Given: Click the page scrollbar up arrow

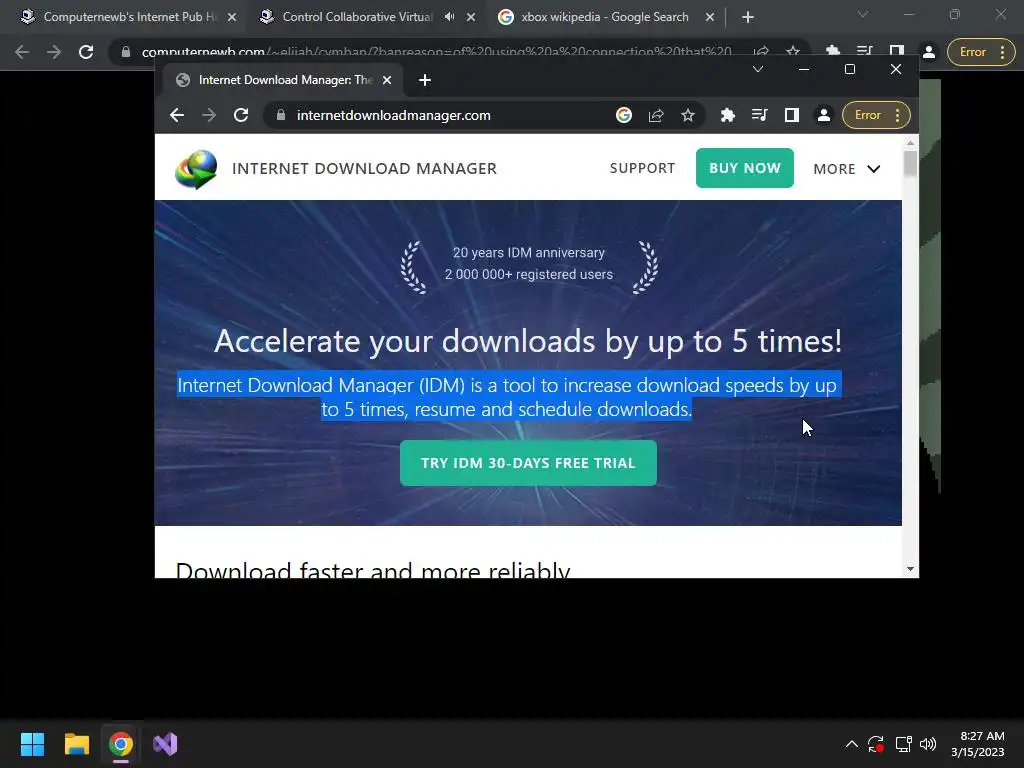Looking at the screenshot, I should [x=910, y=143].
